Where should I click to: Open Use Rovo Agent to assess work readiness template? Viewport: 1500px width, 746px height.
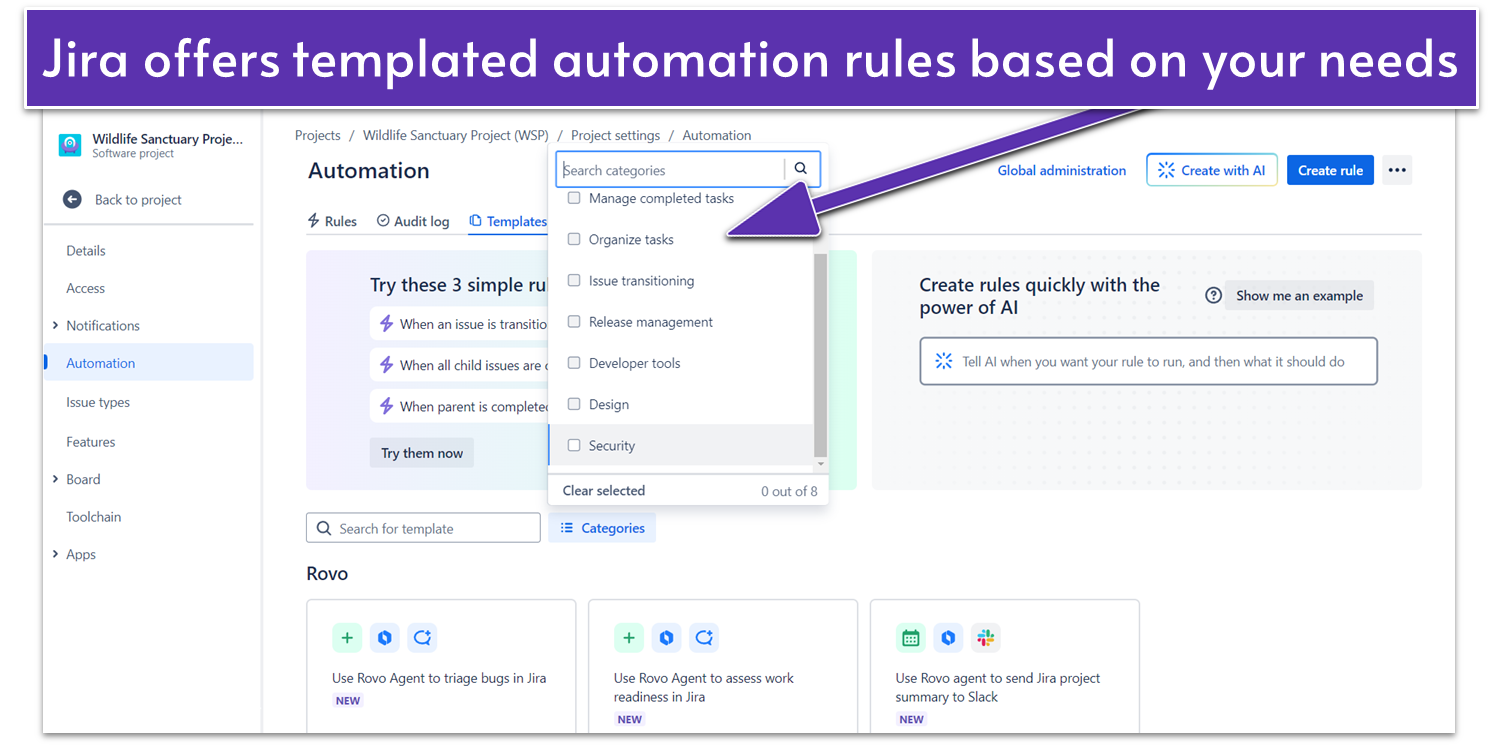[x=723, y=666]
